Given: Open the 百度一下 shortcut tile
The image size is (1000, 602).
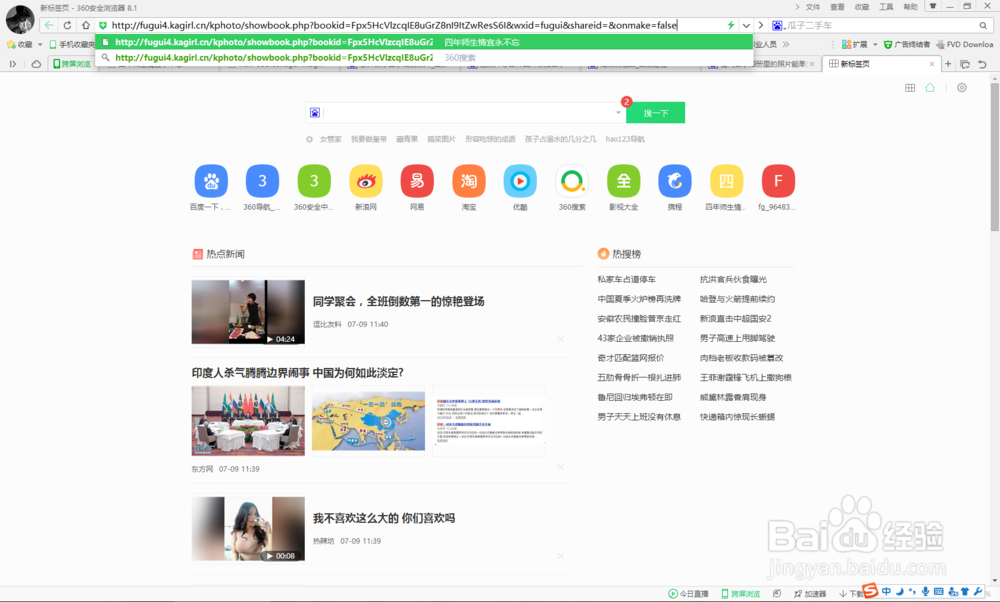Looking at the screenshot, I should [x=211, y=187].
